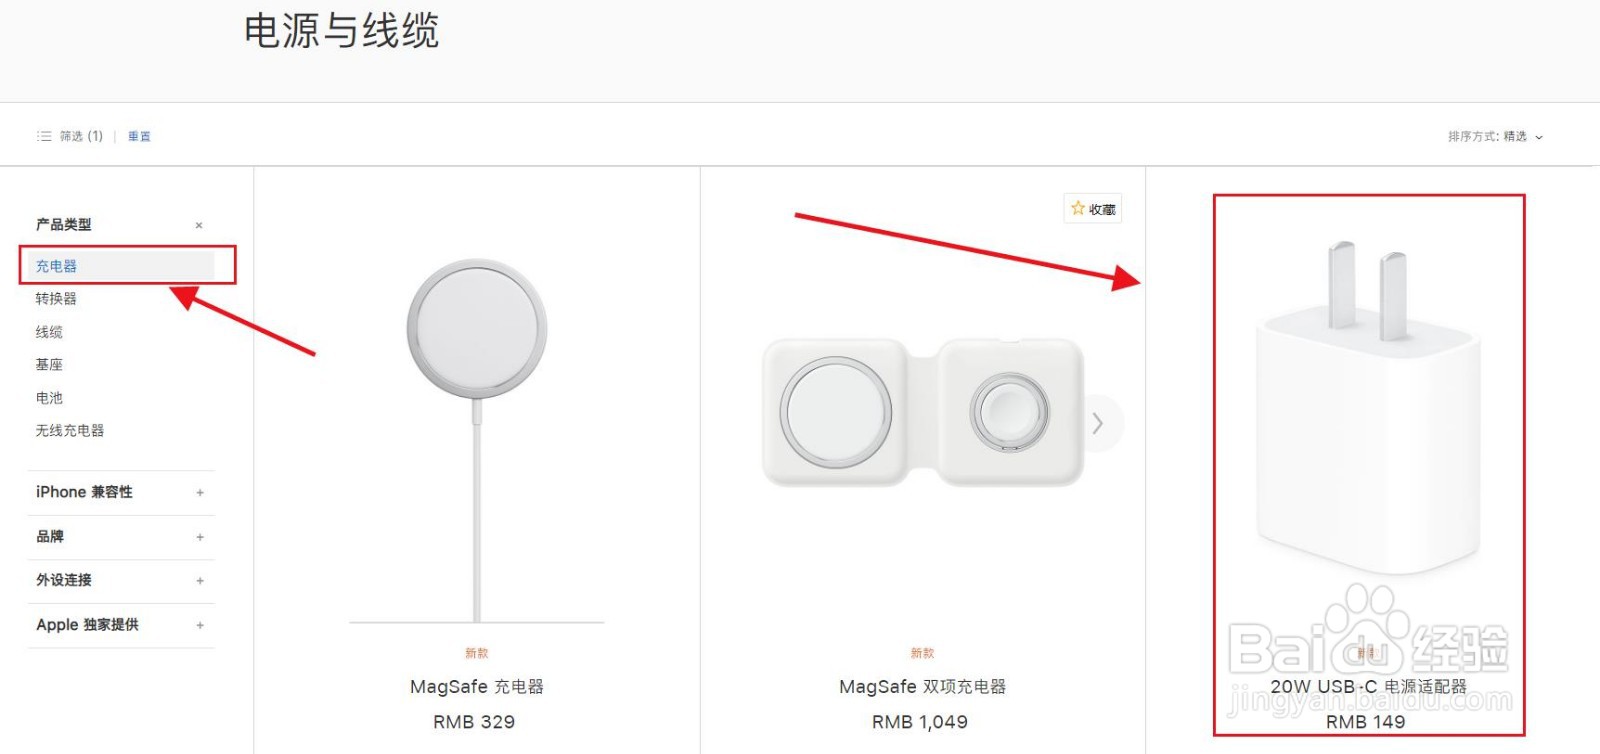This screenshot has height=754, width=1600.
Task: Click the filter list icon beside 筛选
Action: 44,136
